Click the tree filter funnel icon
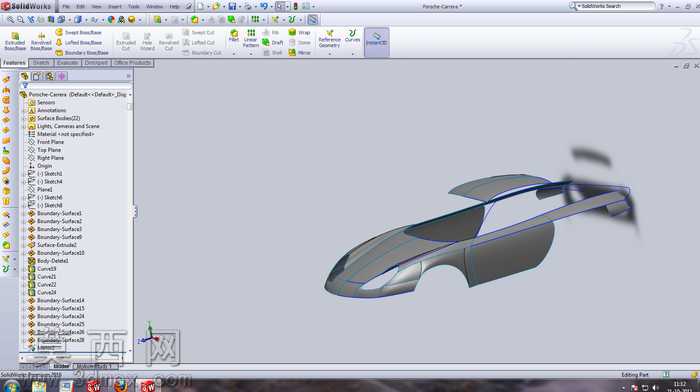Viewport: 700px width, 392px height. click(x=25, y=85)
